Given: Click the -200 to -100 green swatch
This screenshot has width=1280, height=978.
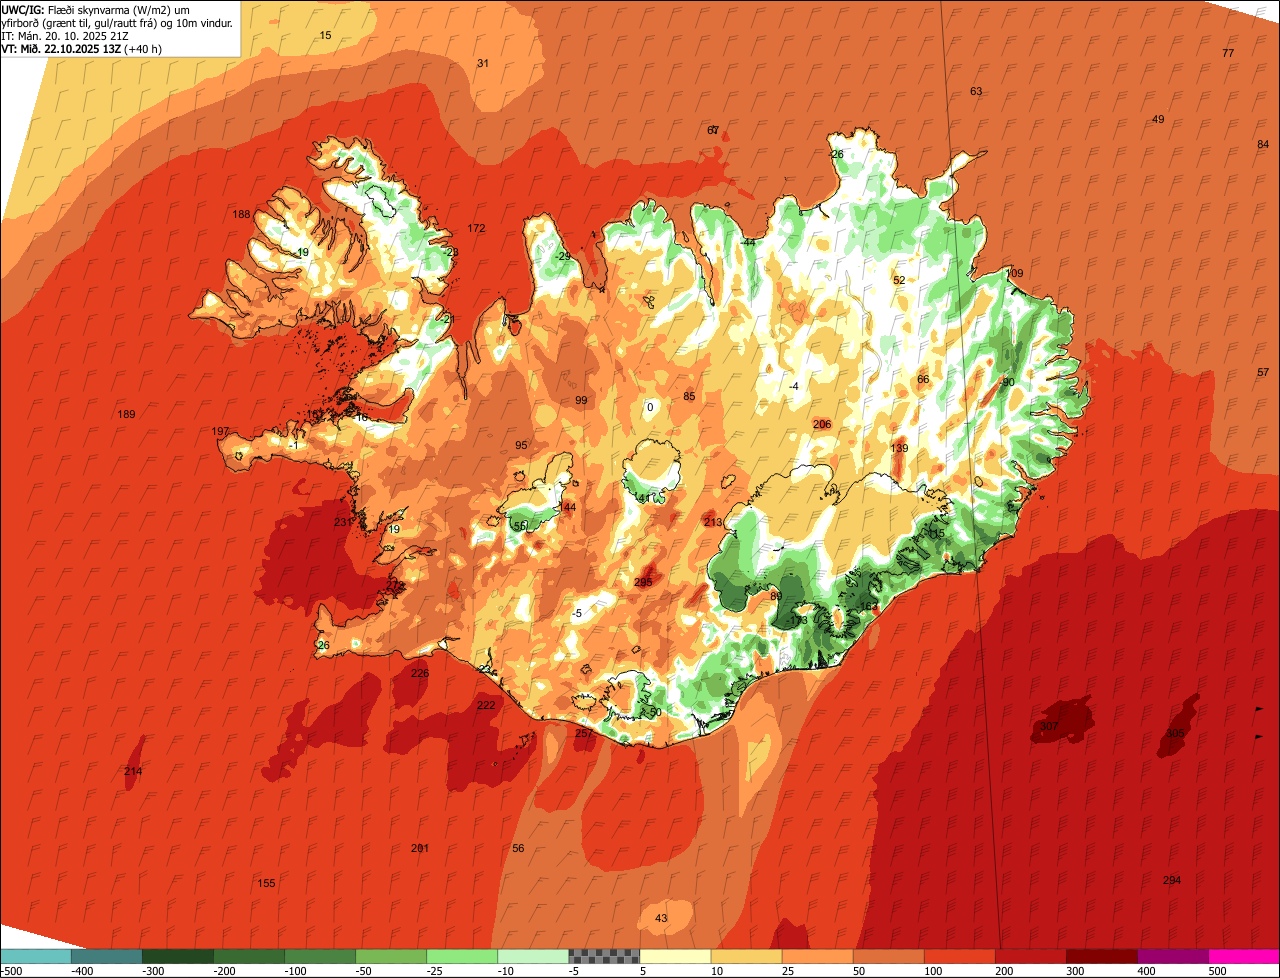Looking at the screenshot, I should coord(249,956).
